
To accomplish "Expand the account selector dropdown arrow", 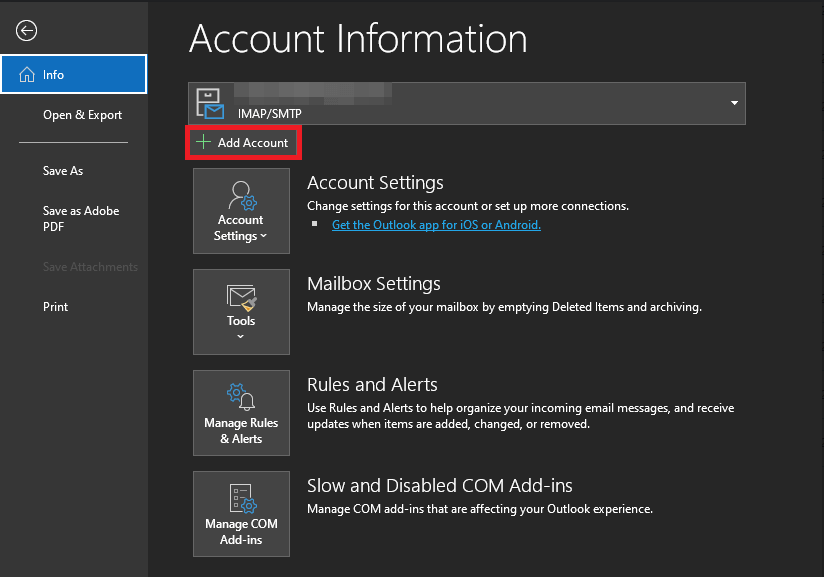I will coord(734,103).
